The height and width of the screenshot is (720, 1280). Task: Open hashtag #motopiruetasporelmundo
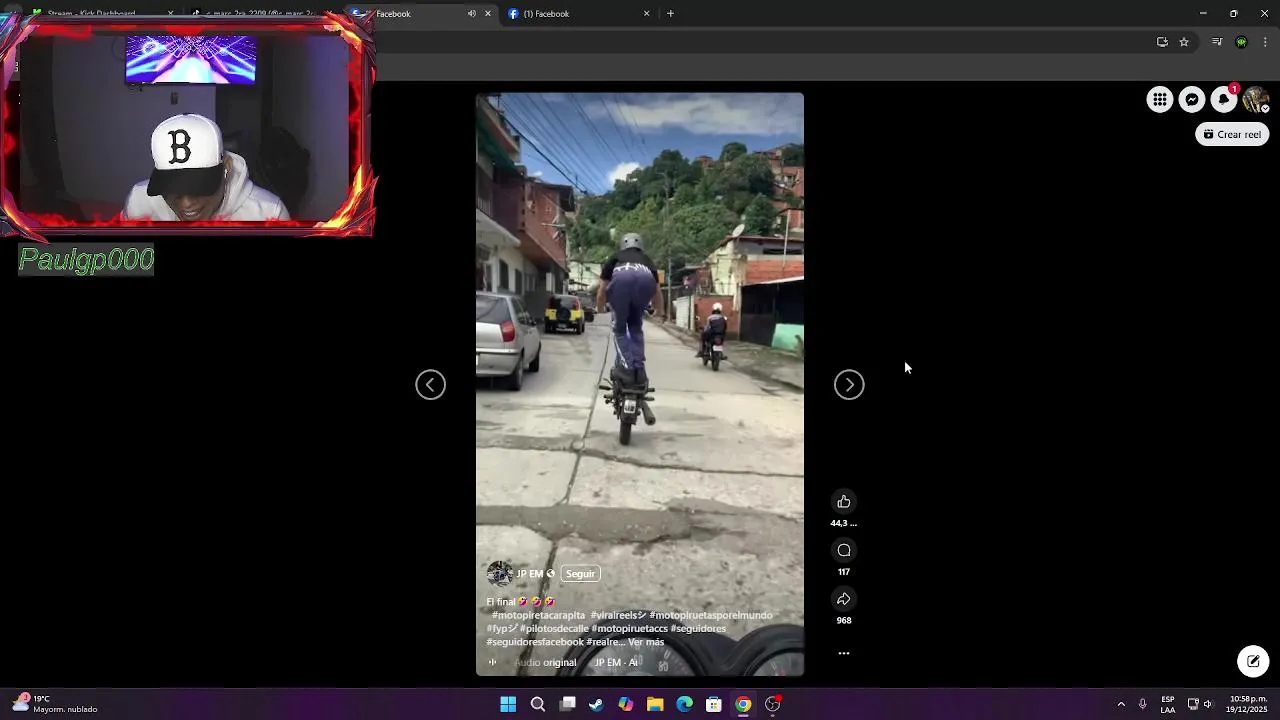711,615
